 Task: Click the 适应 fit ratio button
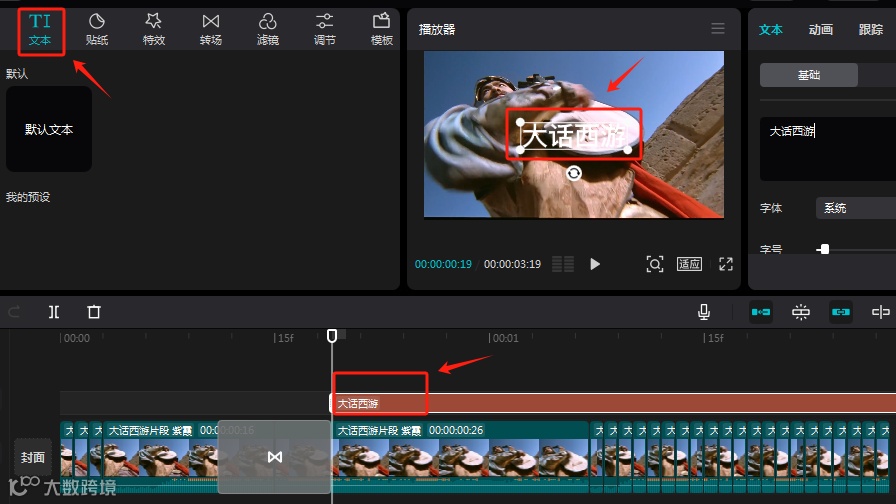[689, 264]
